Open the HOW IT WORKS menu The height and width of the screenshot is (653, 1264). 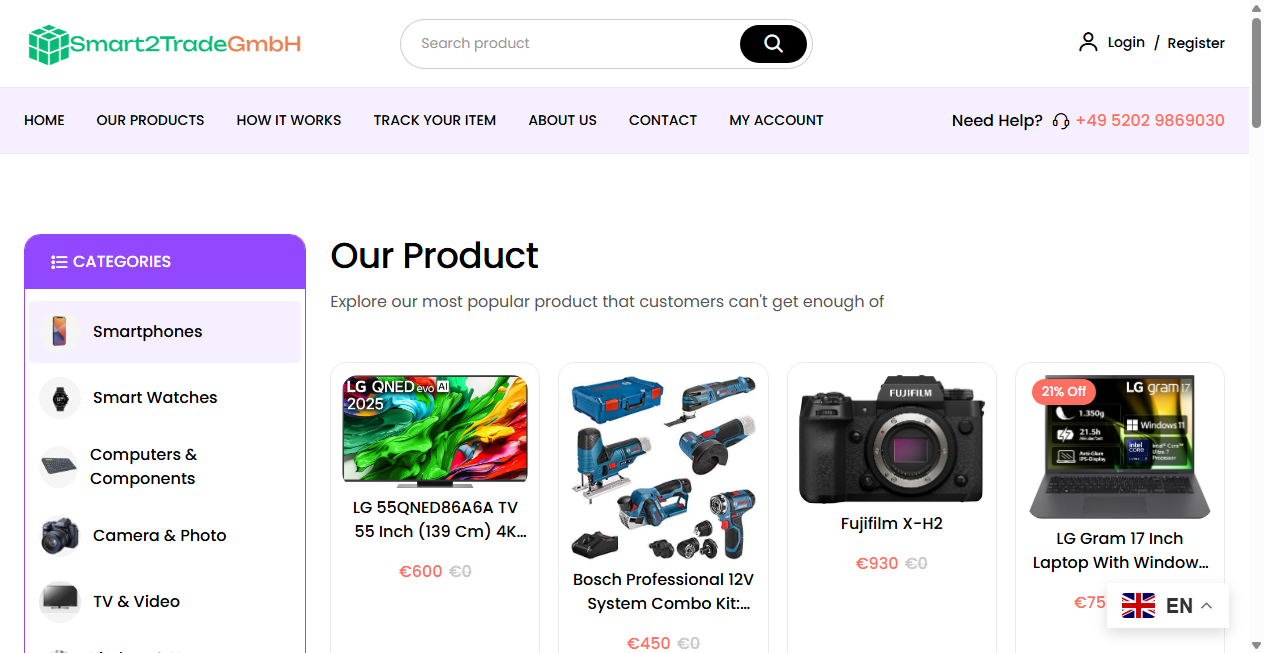(289, 120)
